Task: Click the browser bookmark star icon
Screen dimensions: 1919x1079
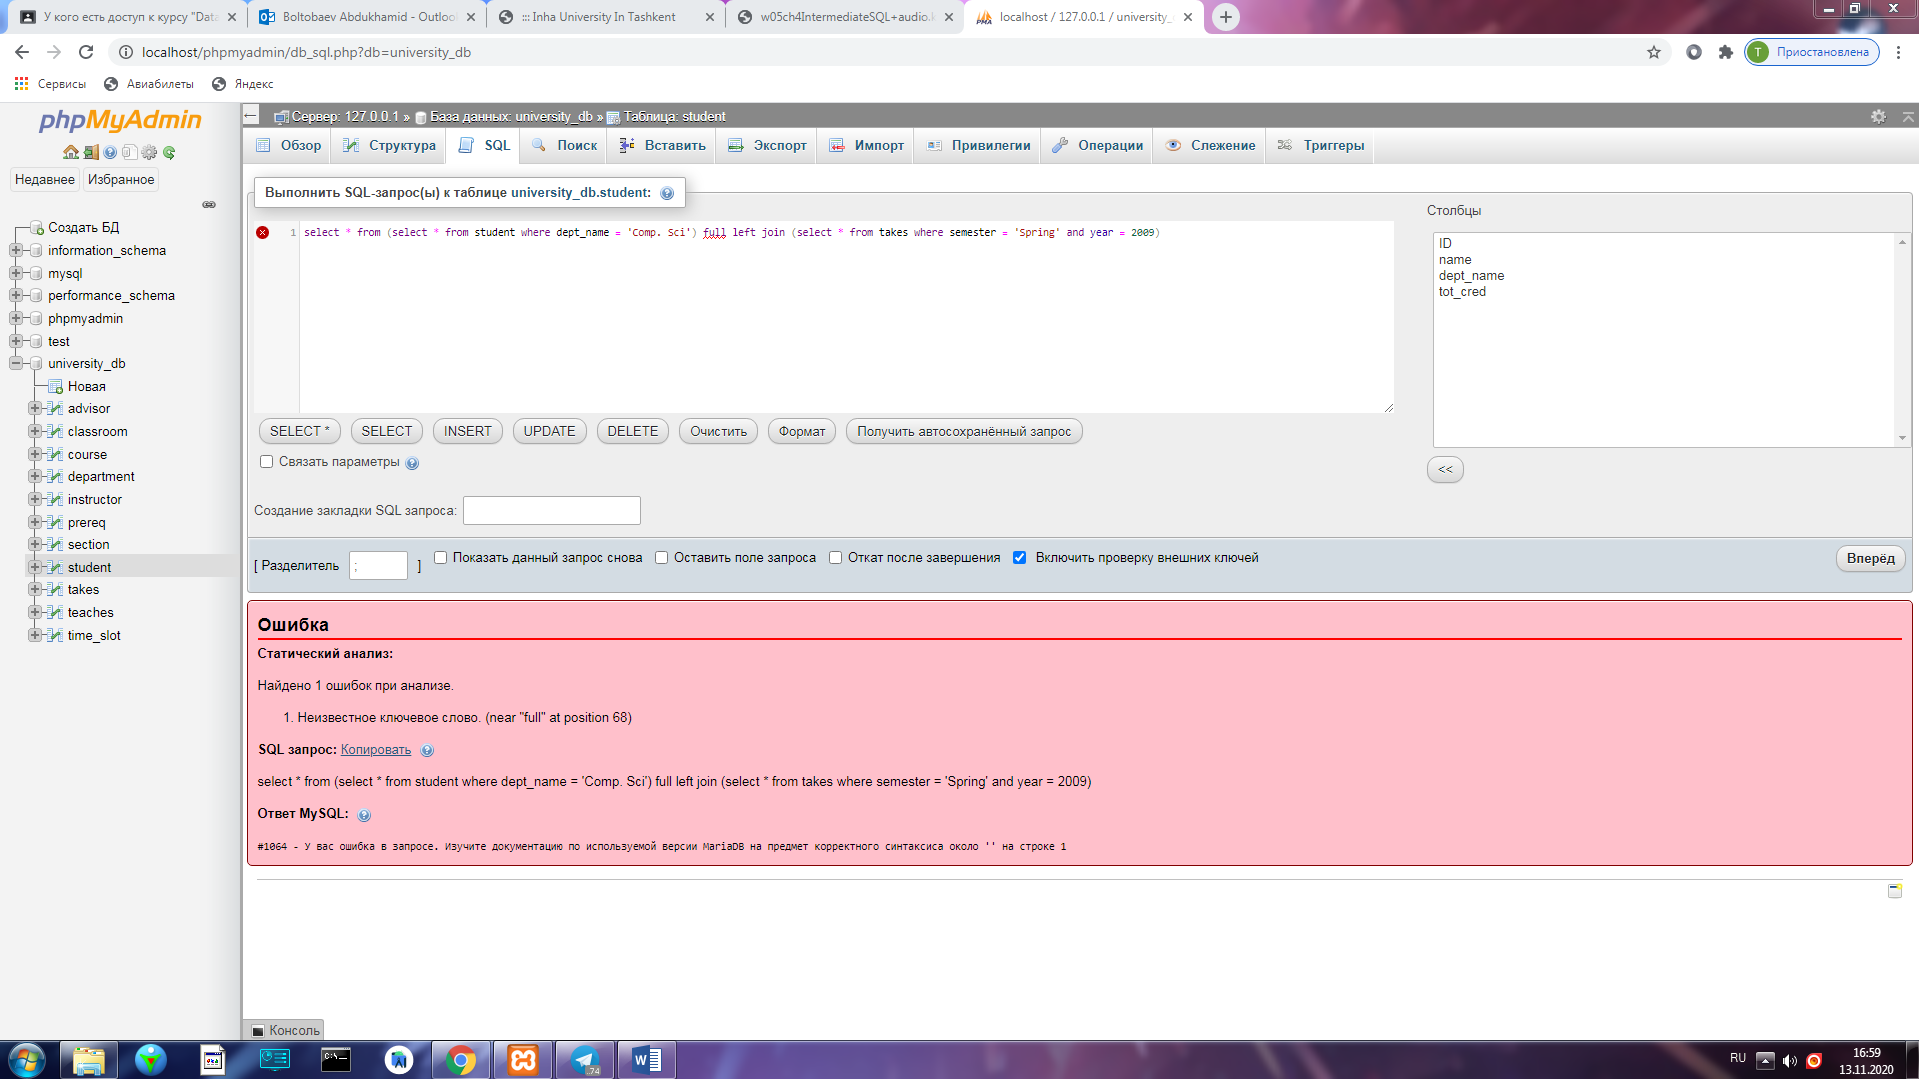Action: click(x=1654, y=52)
